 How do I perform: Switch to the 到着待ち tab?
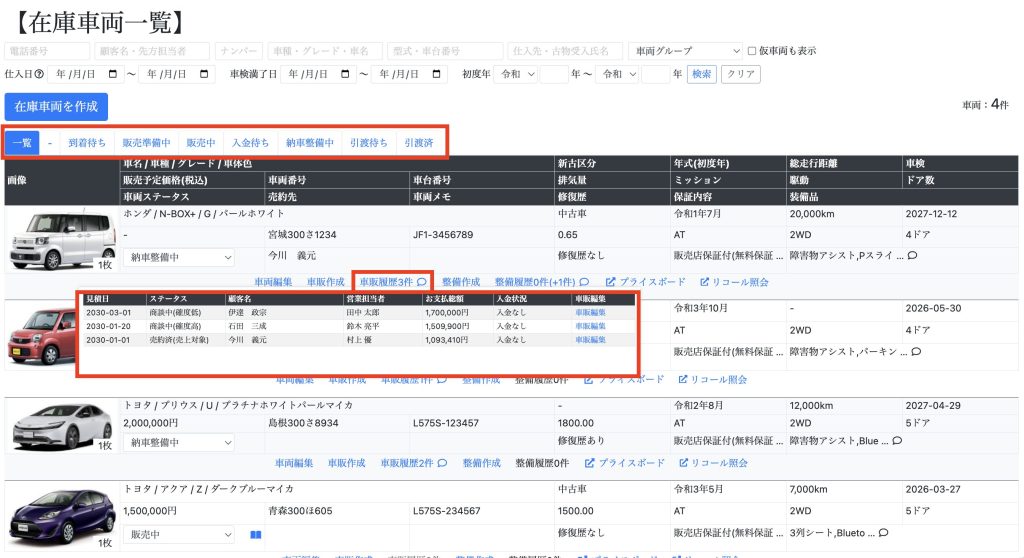pos(87,143)
